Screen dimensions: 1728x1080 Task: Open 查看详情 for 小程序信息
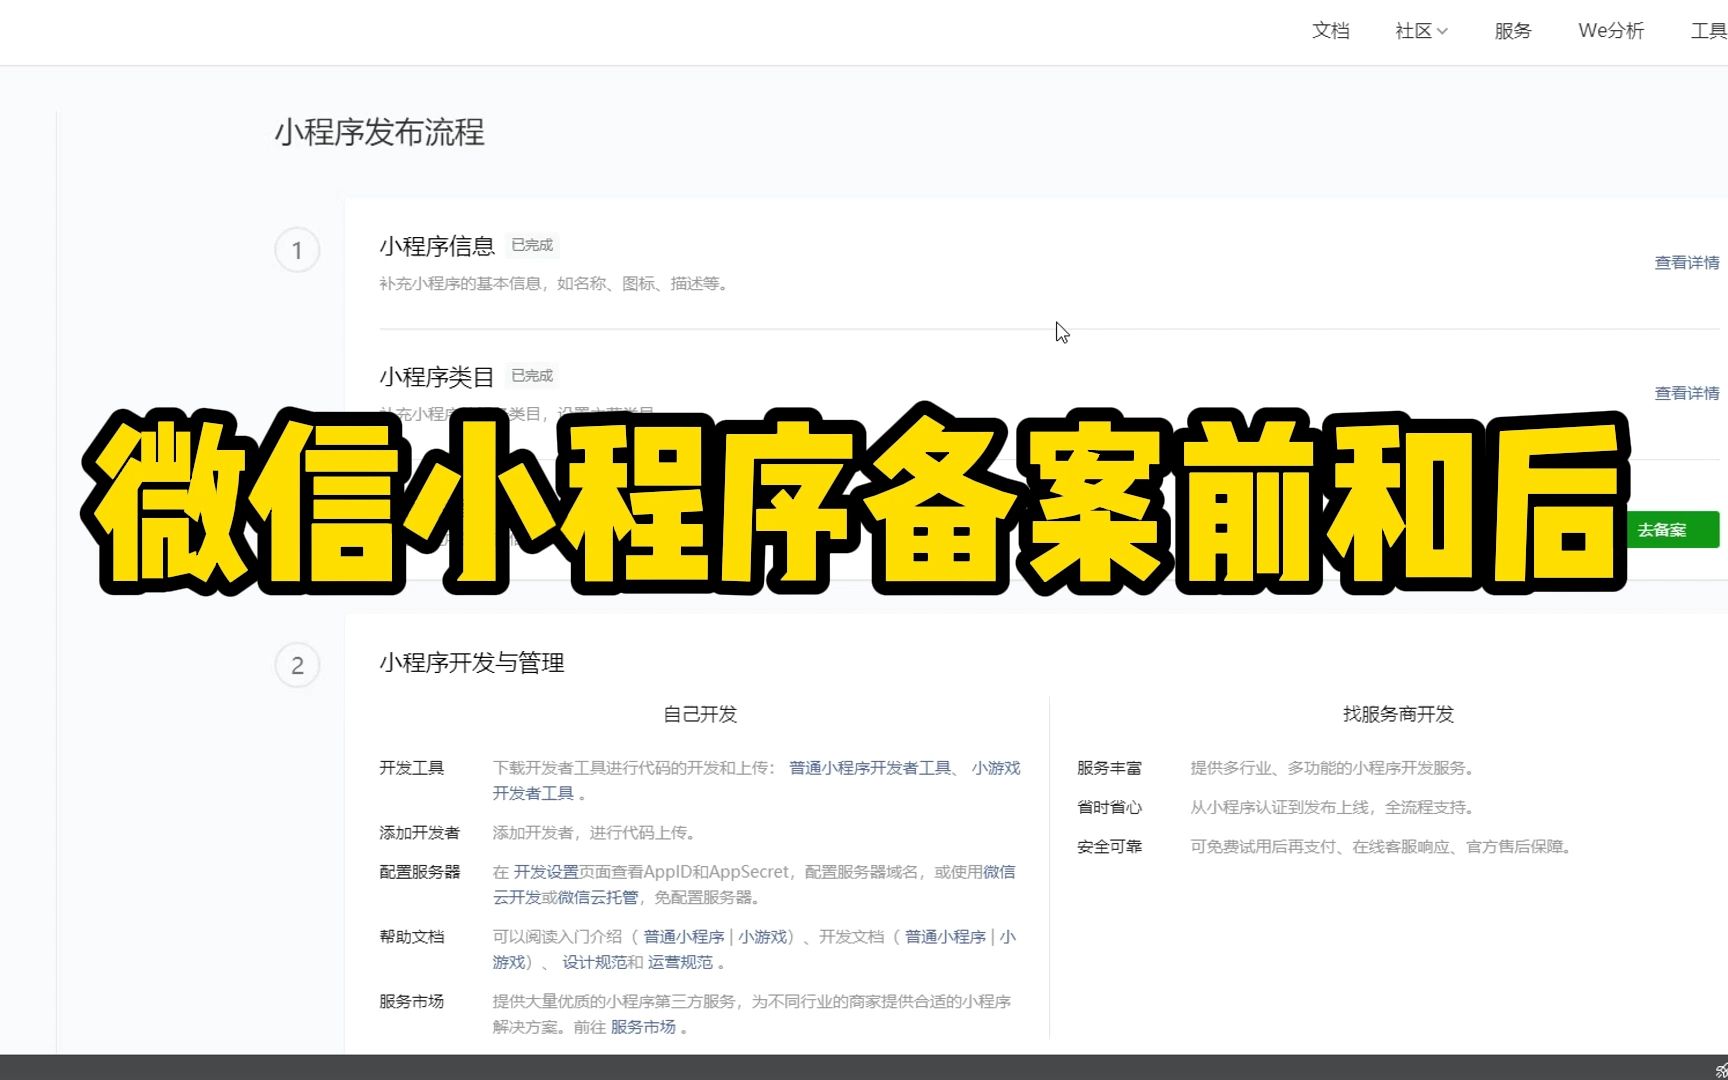[x=1686, y=262]
